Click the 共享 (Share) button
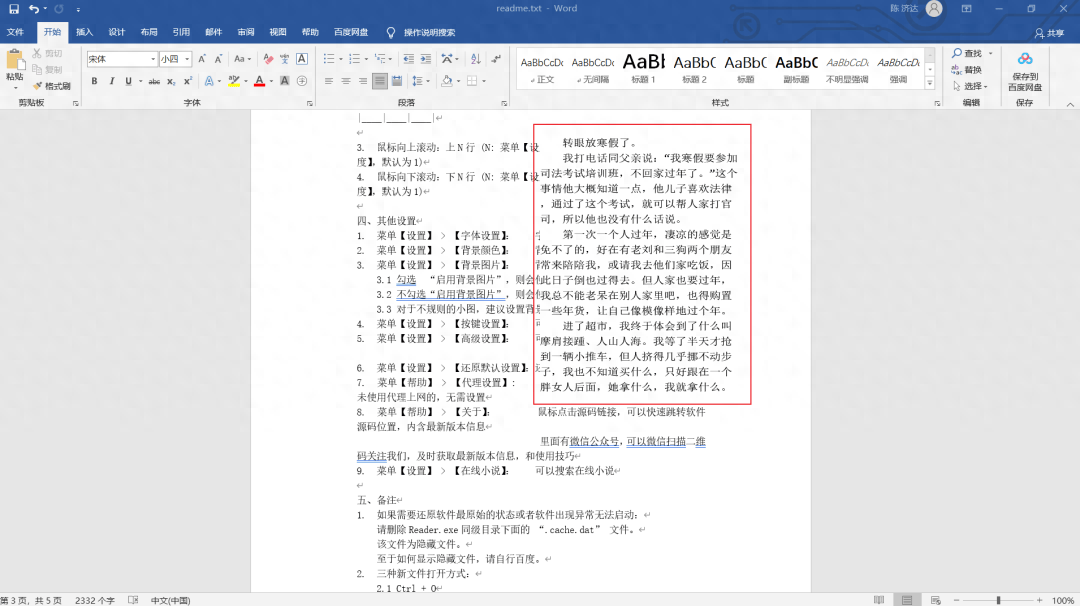The height and width of the screenshot is (606, 1080). pyautogui.click(x=1049, y=32)
